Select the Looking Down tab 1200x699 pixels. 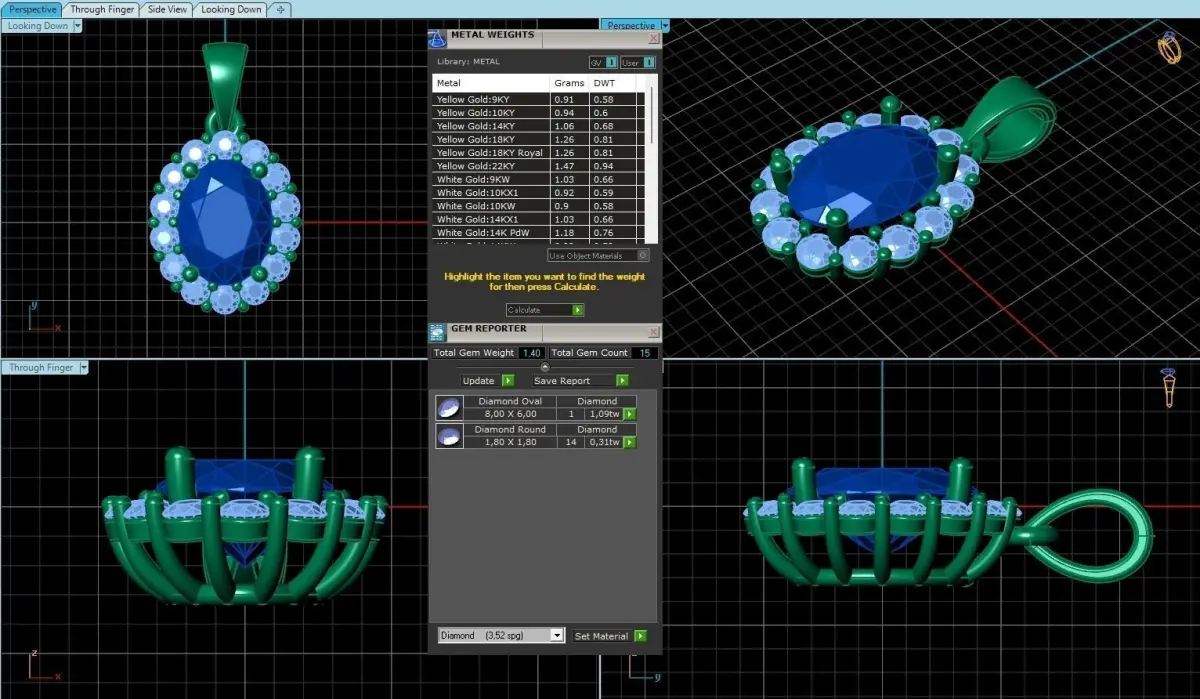click(x=231, y=9)
